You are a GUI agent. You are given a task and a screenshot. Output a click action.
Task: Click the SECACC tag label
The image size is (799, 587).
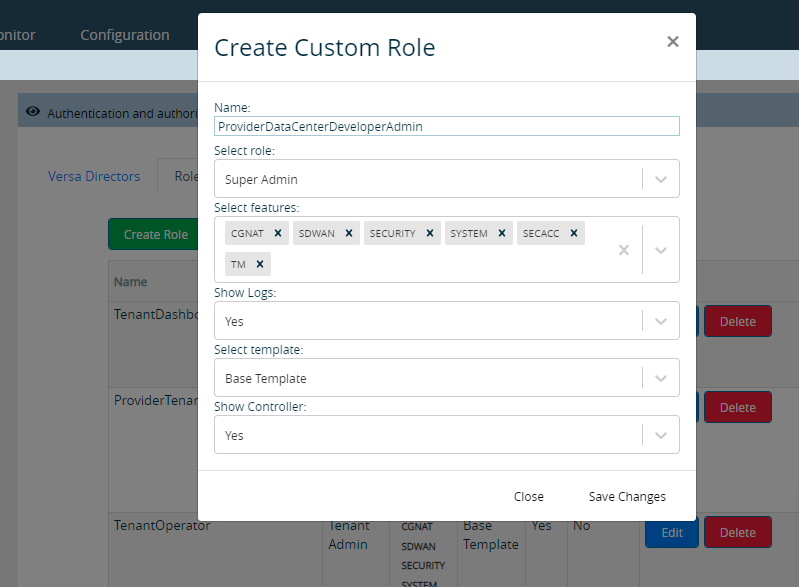click(541, 233)
